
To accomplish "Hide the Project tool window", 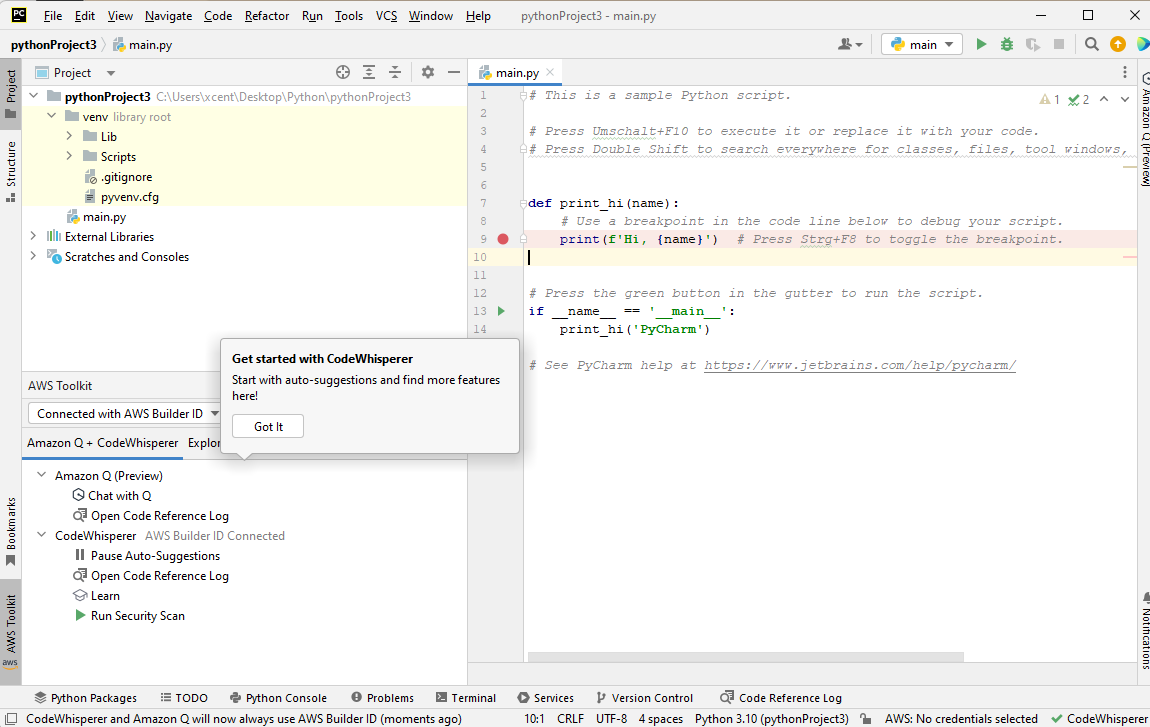I will (455, 72).
